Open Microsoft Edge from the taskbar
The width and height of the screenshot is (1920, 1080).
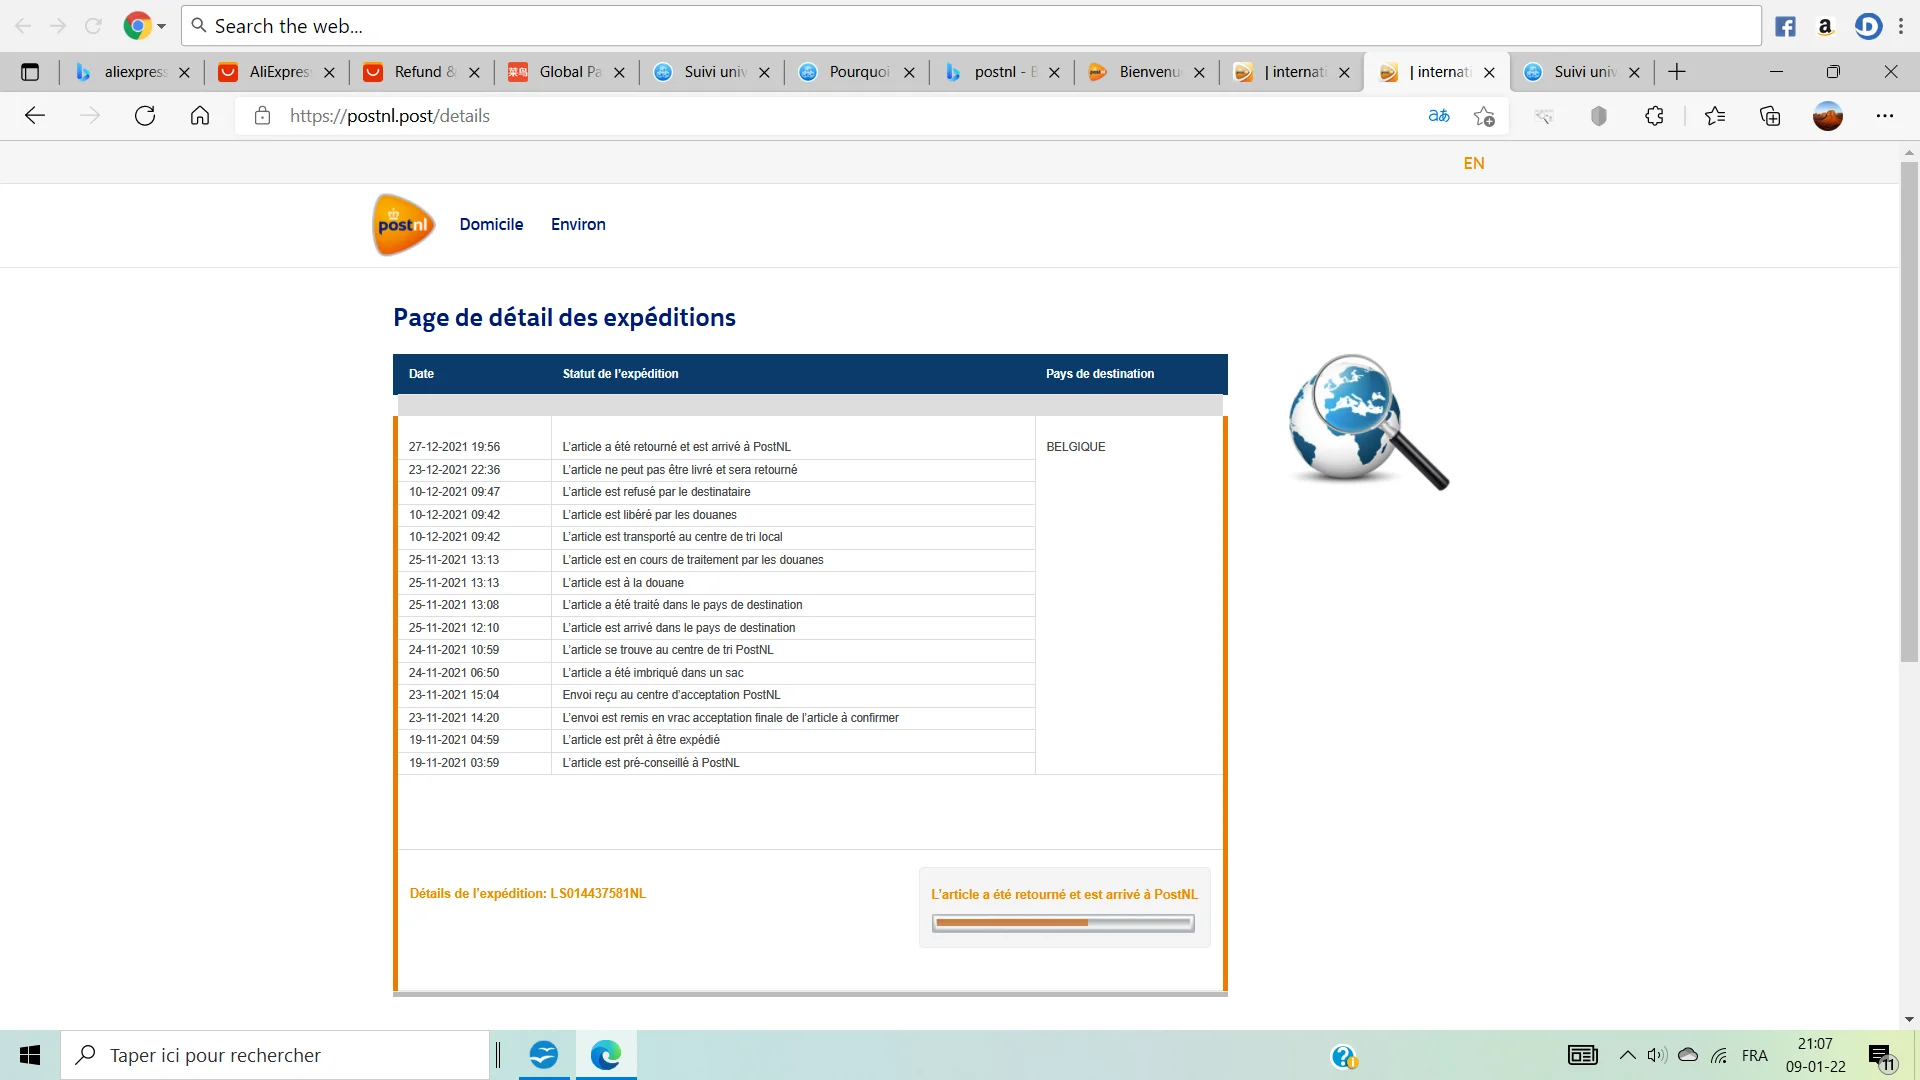[605, 1055]
